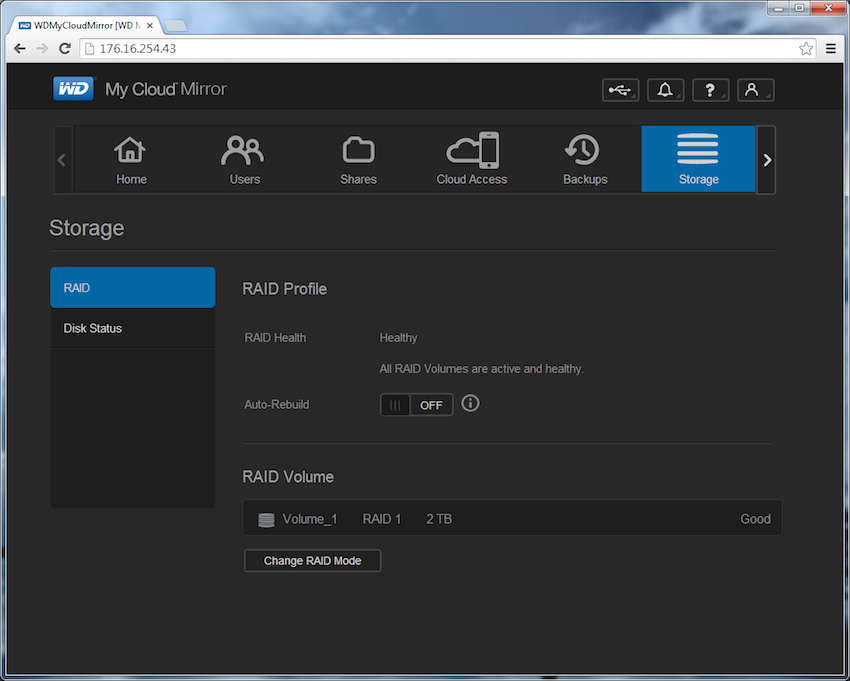
Task: Click the Change RAID Mode button
Action: [312, 561]
